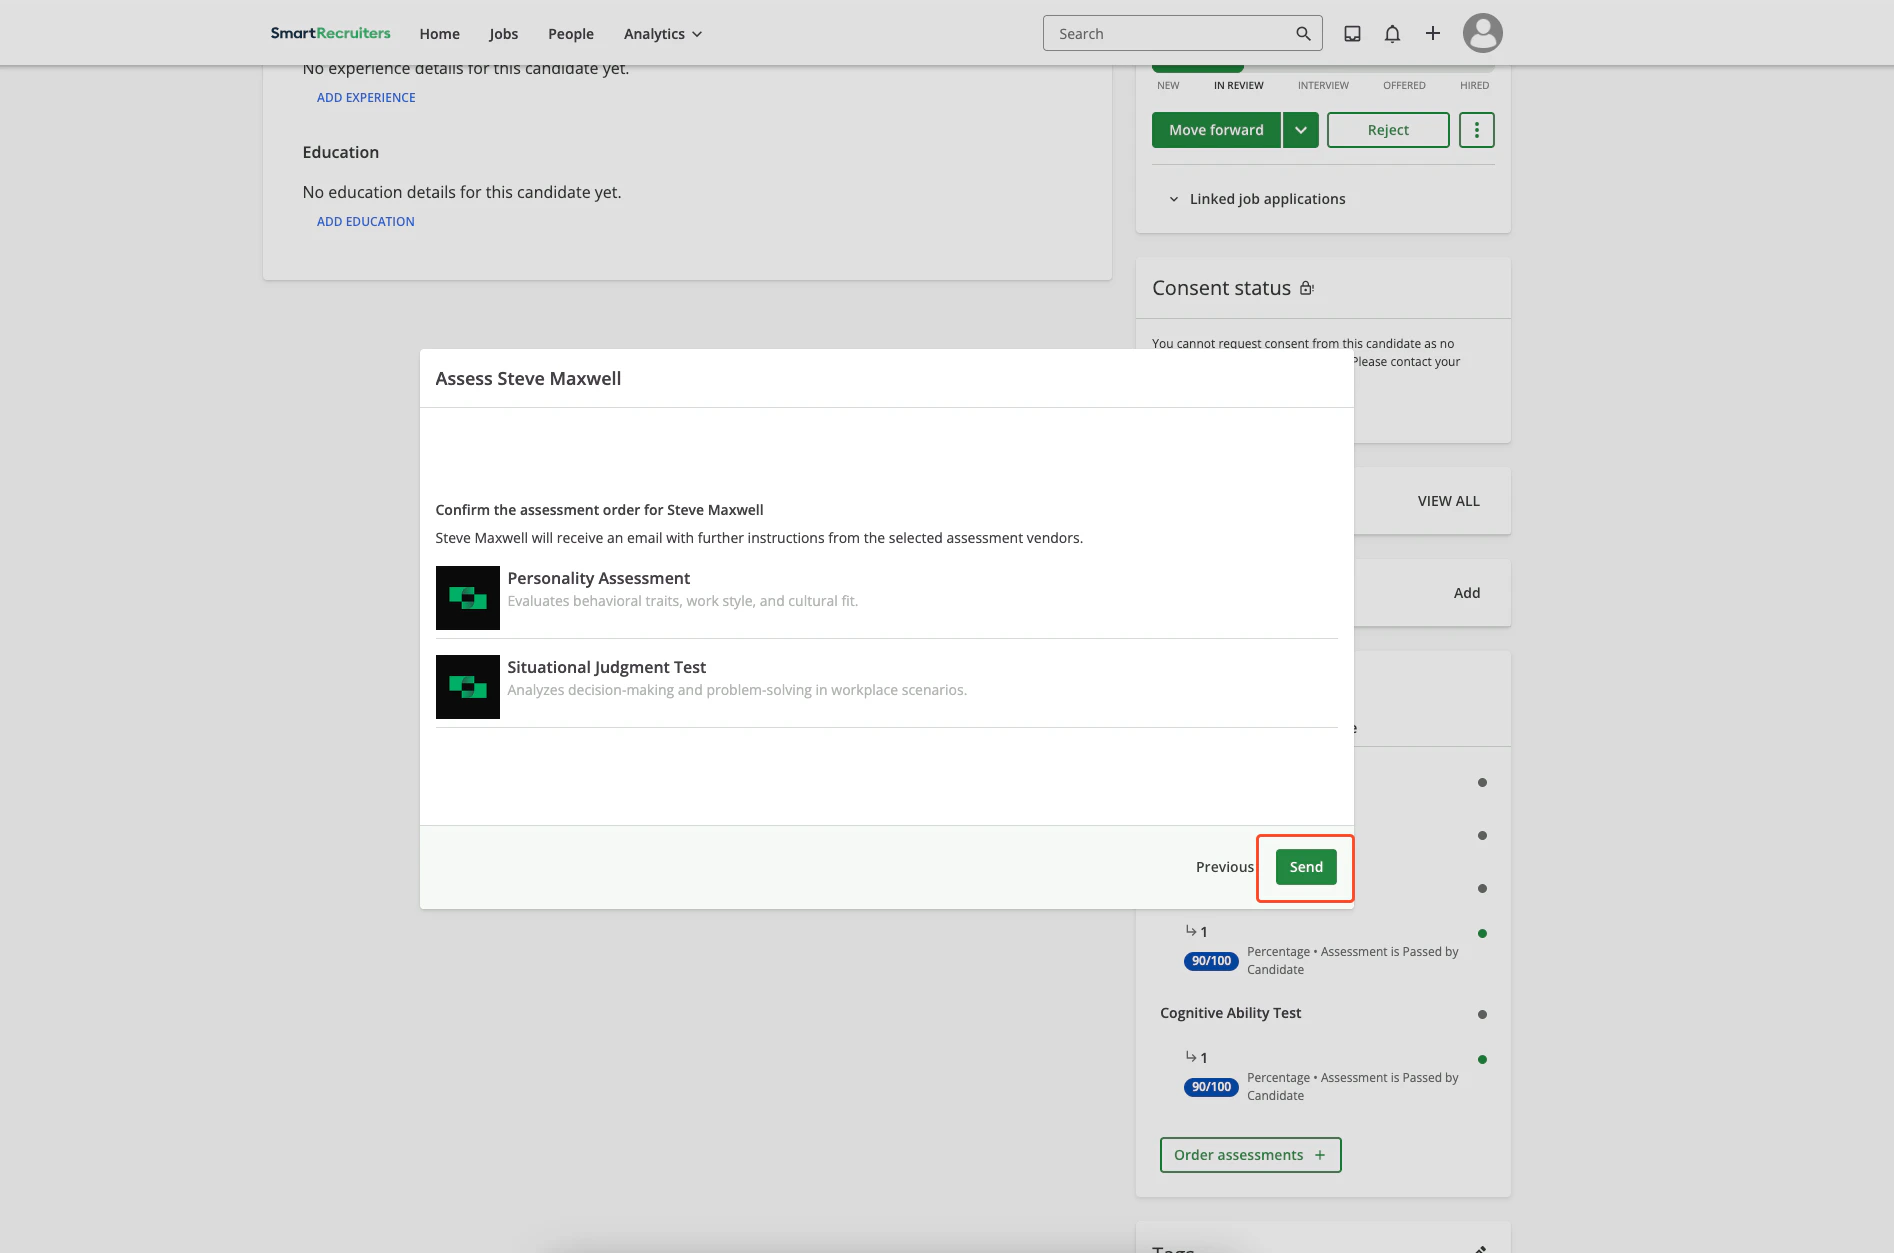The image size is (1894, 1253).
Task: Select the Personality Assessment title
Action: pyautogui.click(x=598, y=578)
